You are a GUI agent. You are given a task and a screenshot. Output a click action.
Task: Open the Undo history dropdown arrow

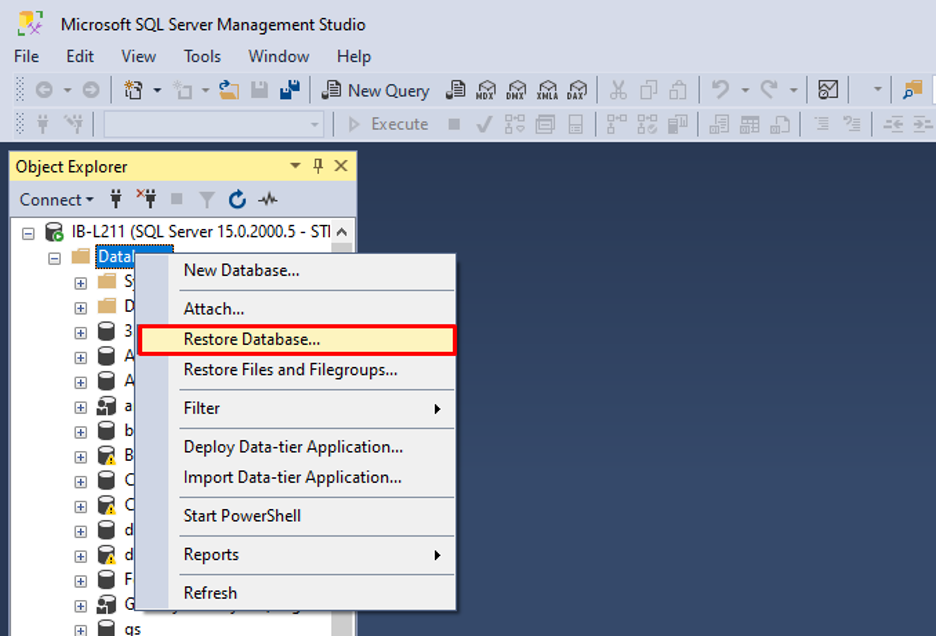[x=745, y=90]
